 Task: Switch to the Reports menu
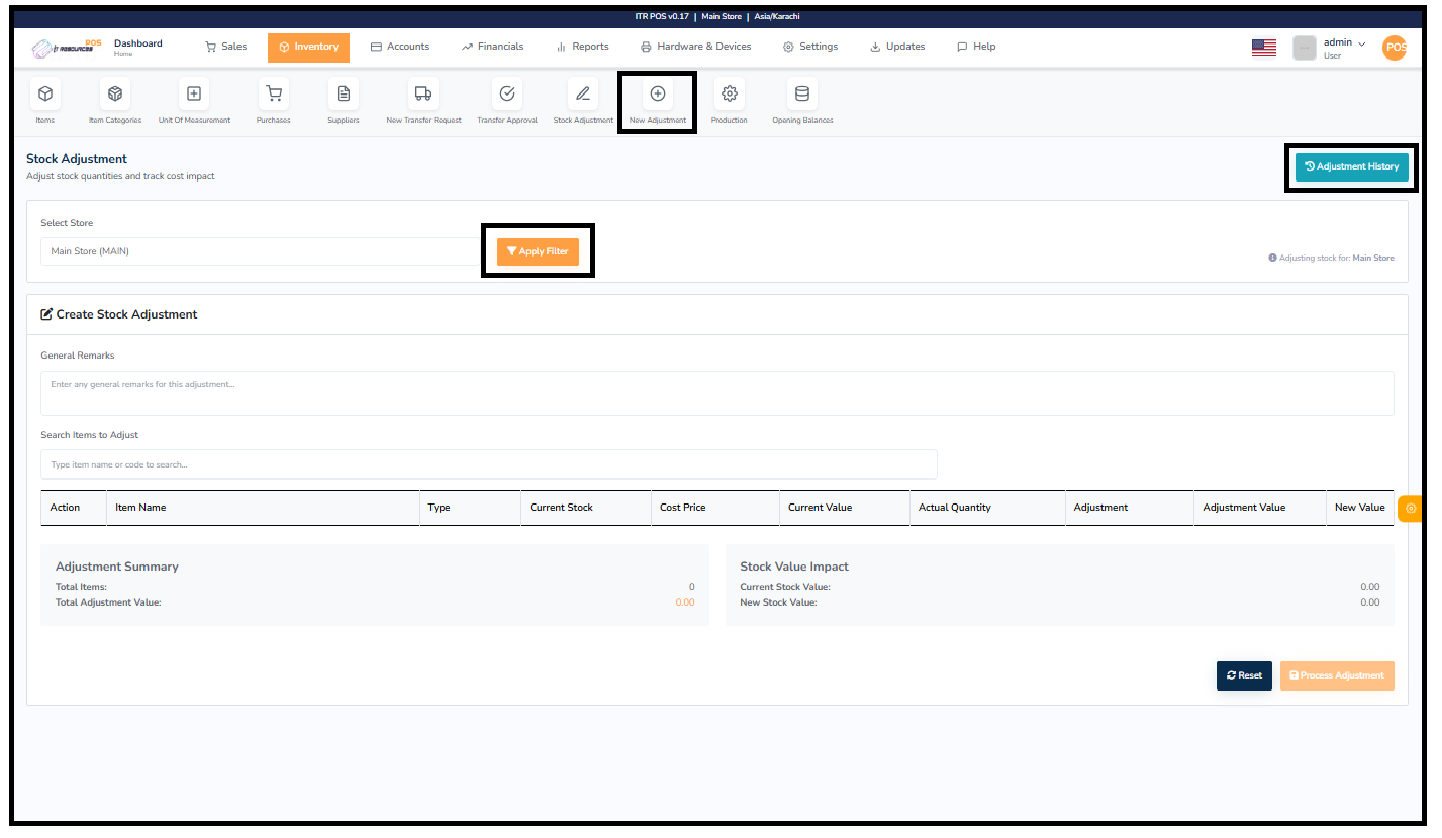[x=583, y=46]
